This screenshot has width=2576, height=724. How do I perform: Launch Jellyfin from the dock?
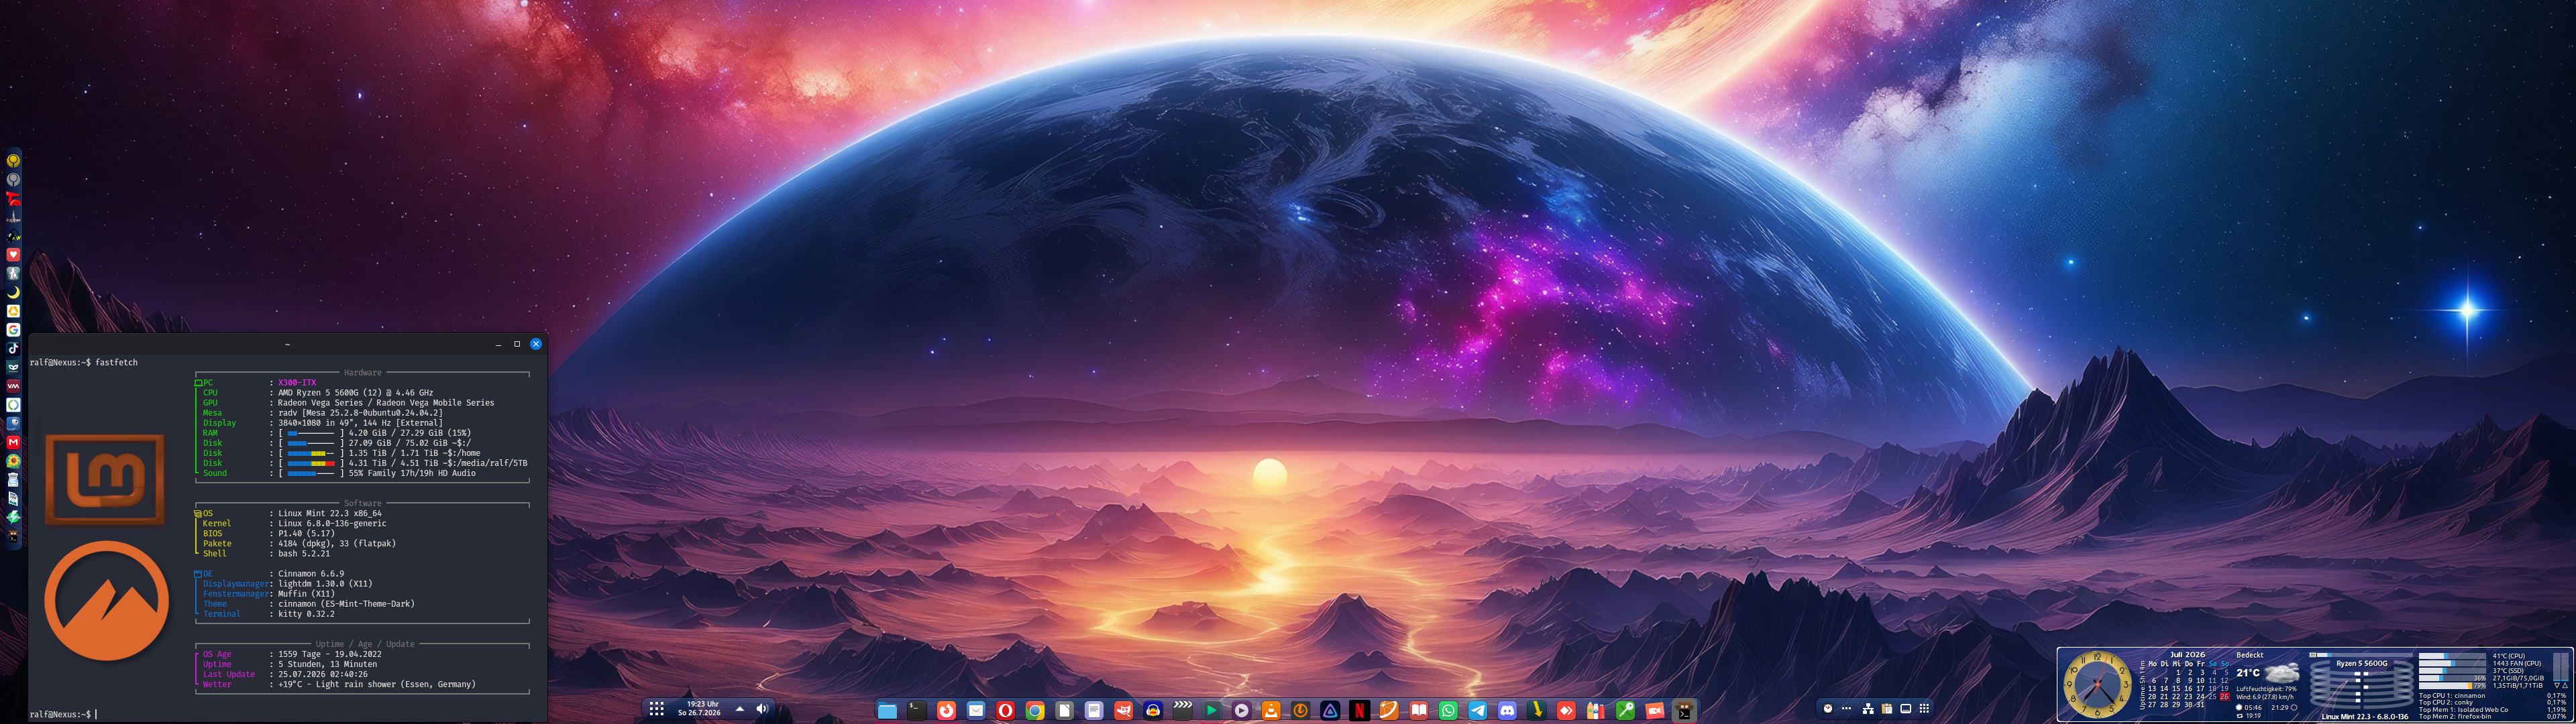click(x=1330, y=710)
